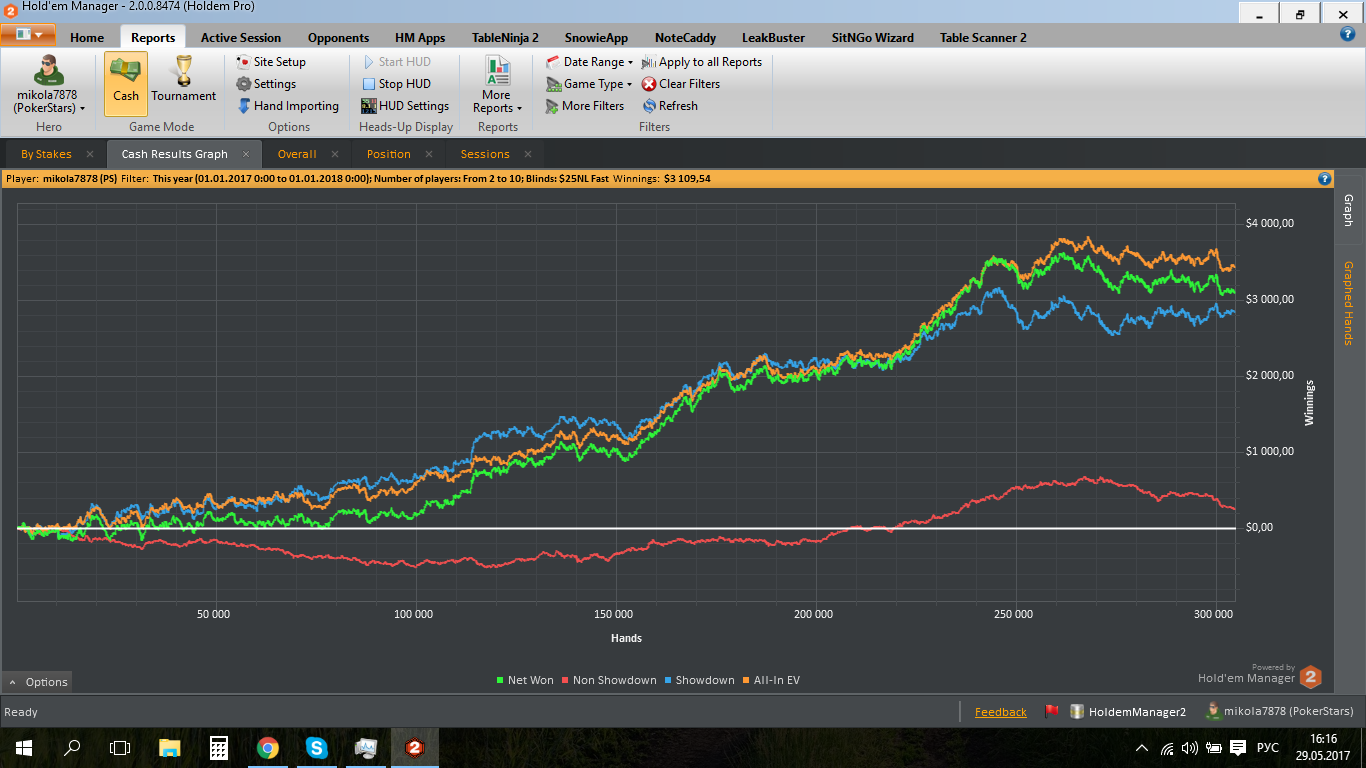Switch to the Overall report tab
1366x768 pixels.
(x=297, y=154)
